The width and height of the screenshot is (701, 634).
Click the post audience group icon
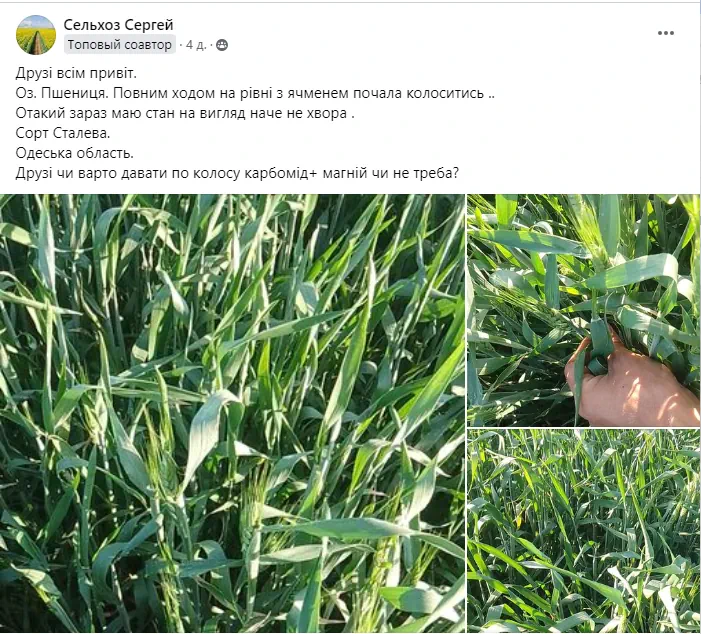click(x=222, y=45)
